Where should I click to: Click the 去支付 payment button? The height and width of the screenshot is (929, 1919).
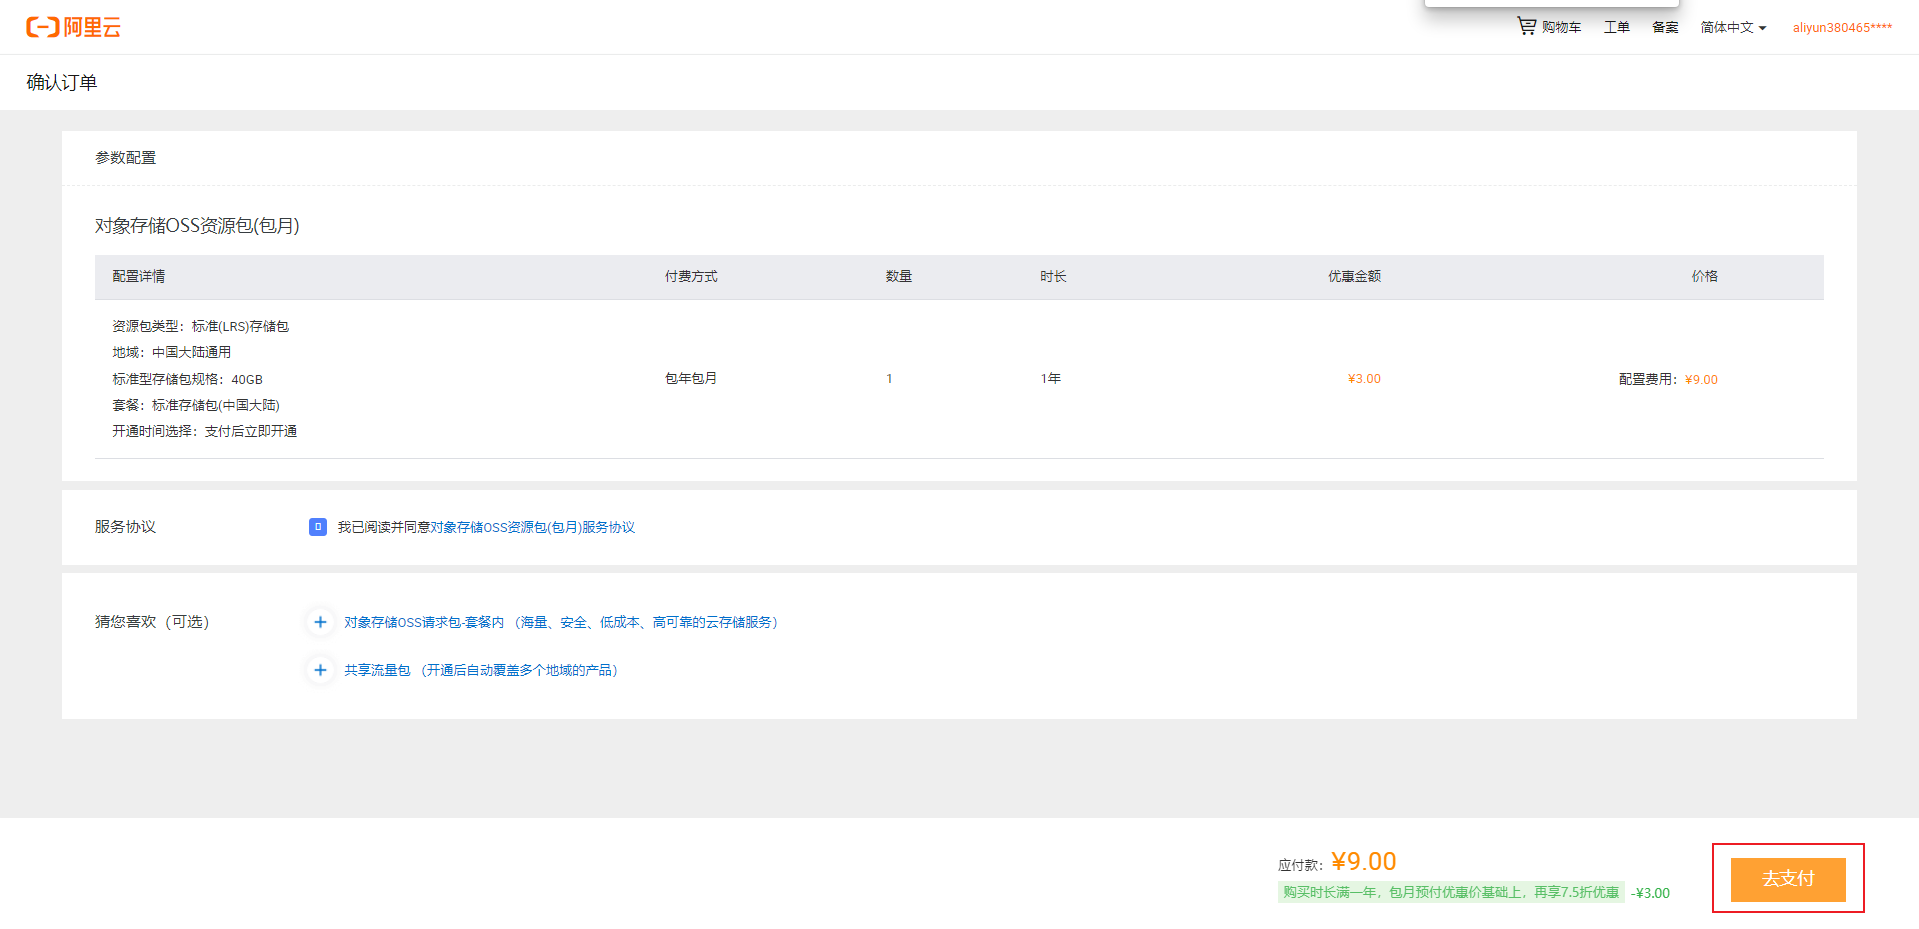(1789, 879)
